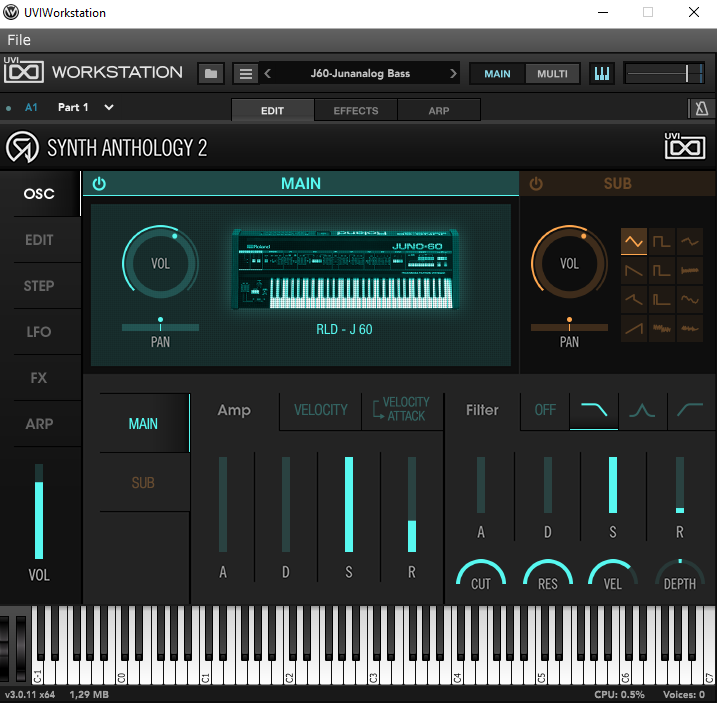Click the filter CUT knob

(481, 576)
